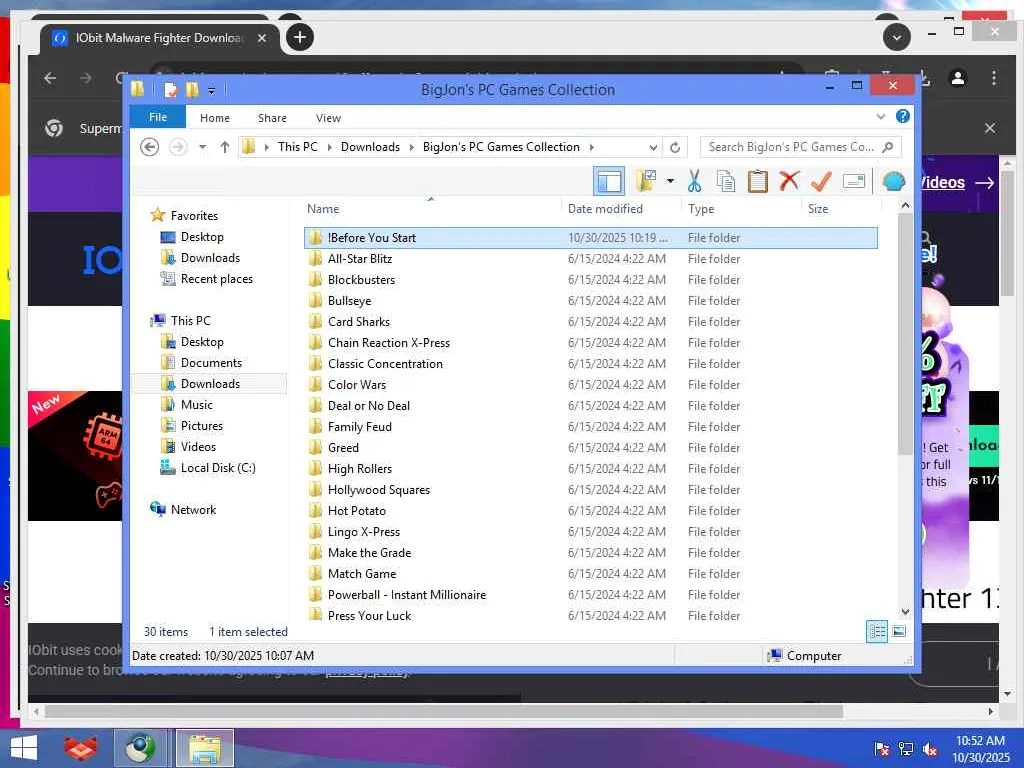Open address bar history dropdown
Viewport: 1024px width, 768px height.
[652, 148]
